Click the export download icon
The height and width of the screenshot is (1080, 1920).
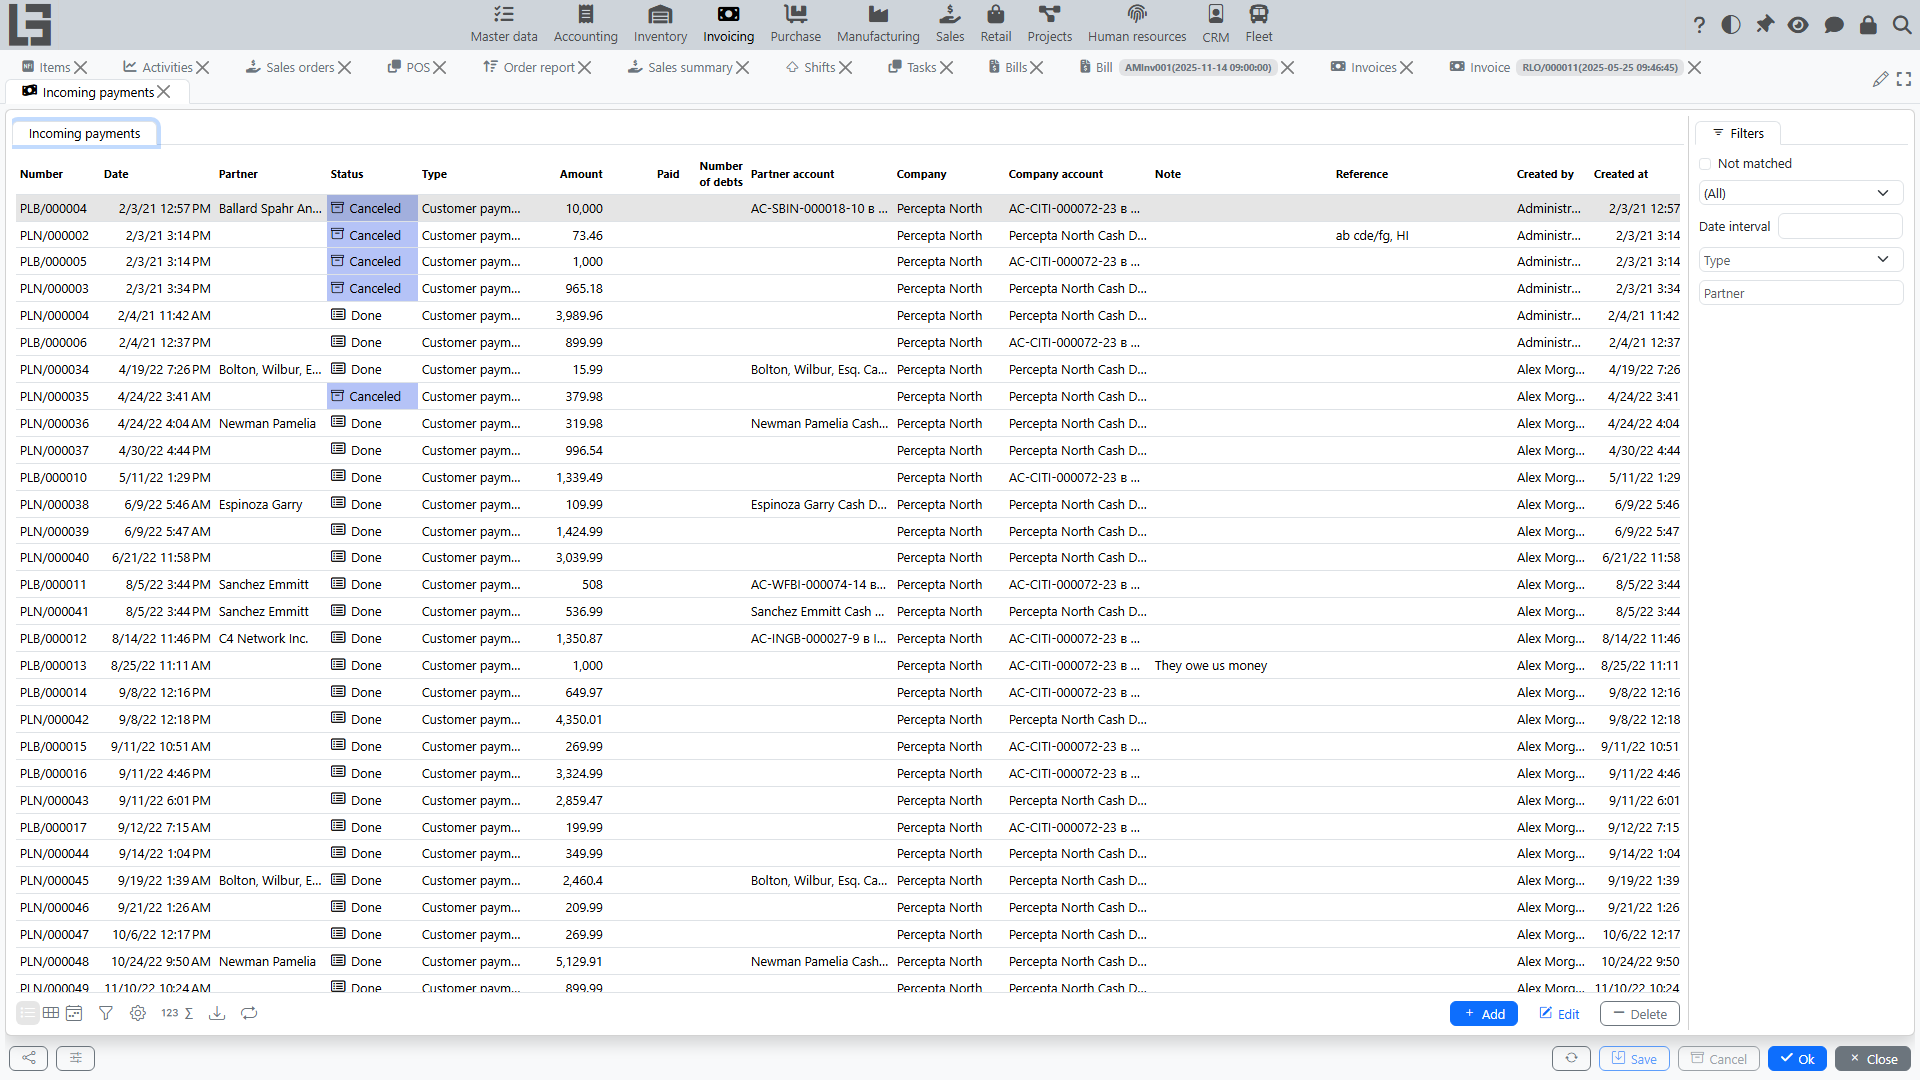pyautogui.click(x=216, y=1013)
